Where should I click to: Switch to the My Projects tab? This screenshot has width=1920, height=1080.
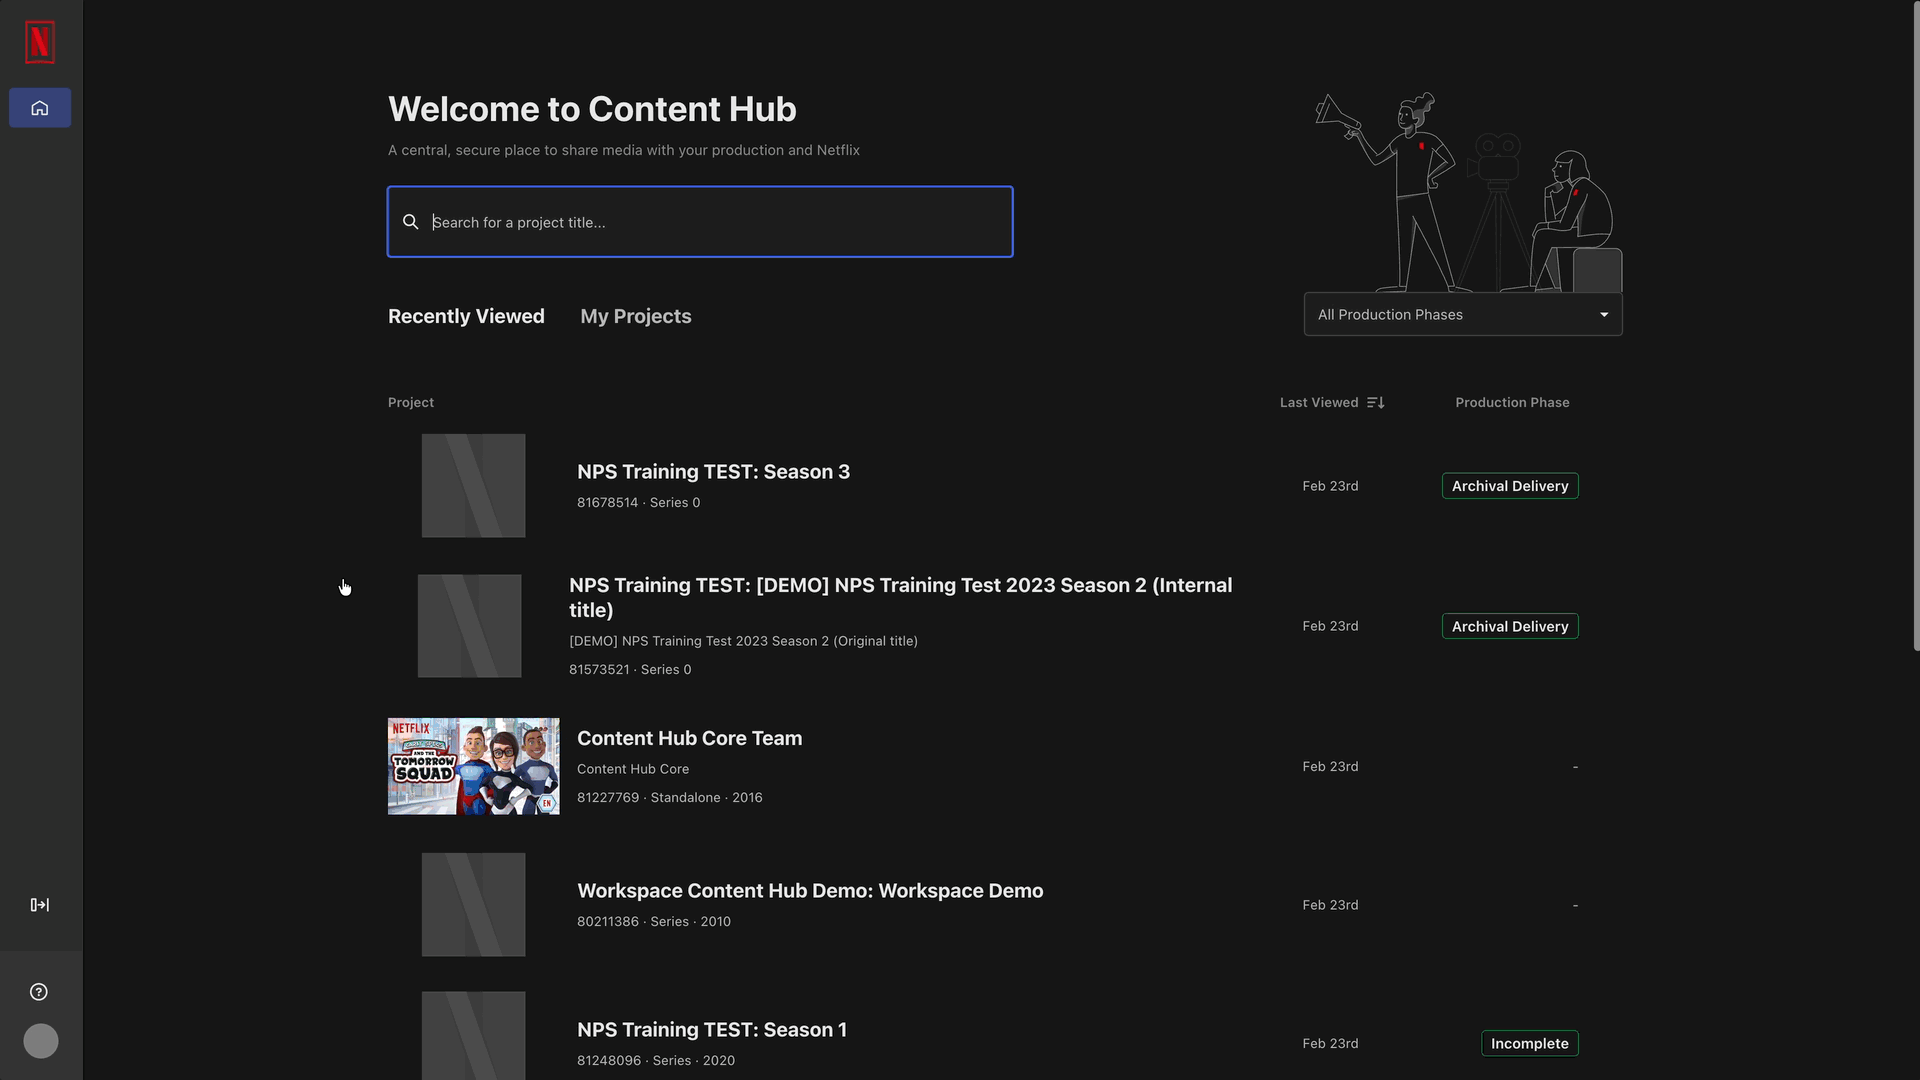click(636, 316)
